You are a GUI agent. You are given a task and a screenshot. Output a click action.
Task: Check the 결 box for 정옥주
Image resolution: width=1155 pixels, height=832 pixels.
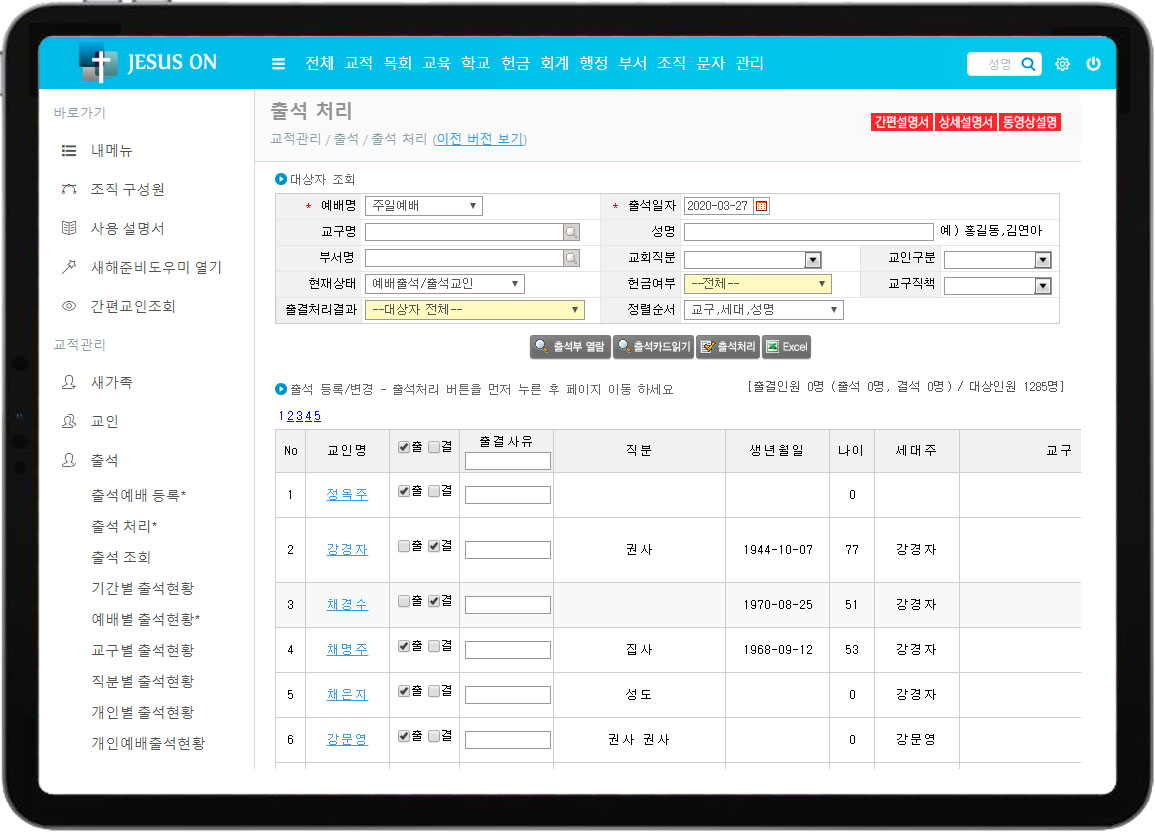pyautogui.click(x=434, y=491)
